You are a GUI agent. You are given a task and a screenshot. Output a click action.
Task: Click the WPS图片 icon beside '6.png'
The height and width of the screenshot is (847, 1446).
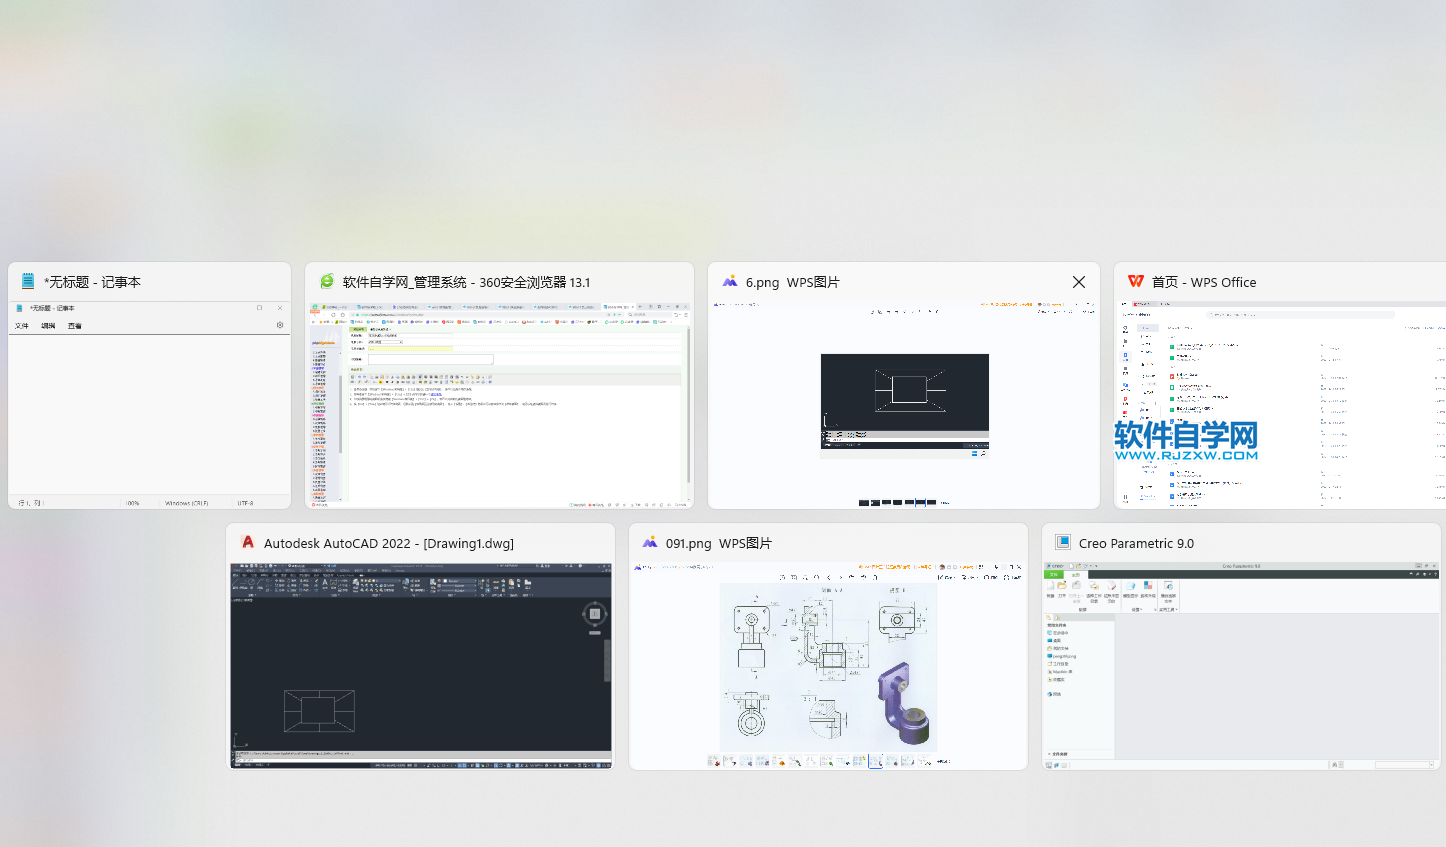[730, 282]
